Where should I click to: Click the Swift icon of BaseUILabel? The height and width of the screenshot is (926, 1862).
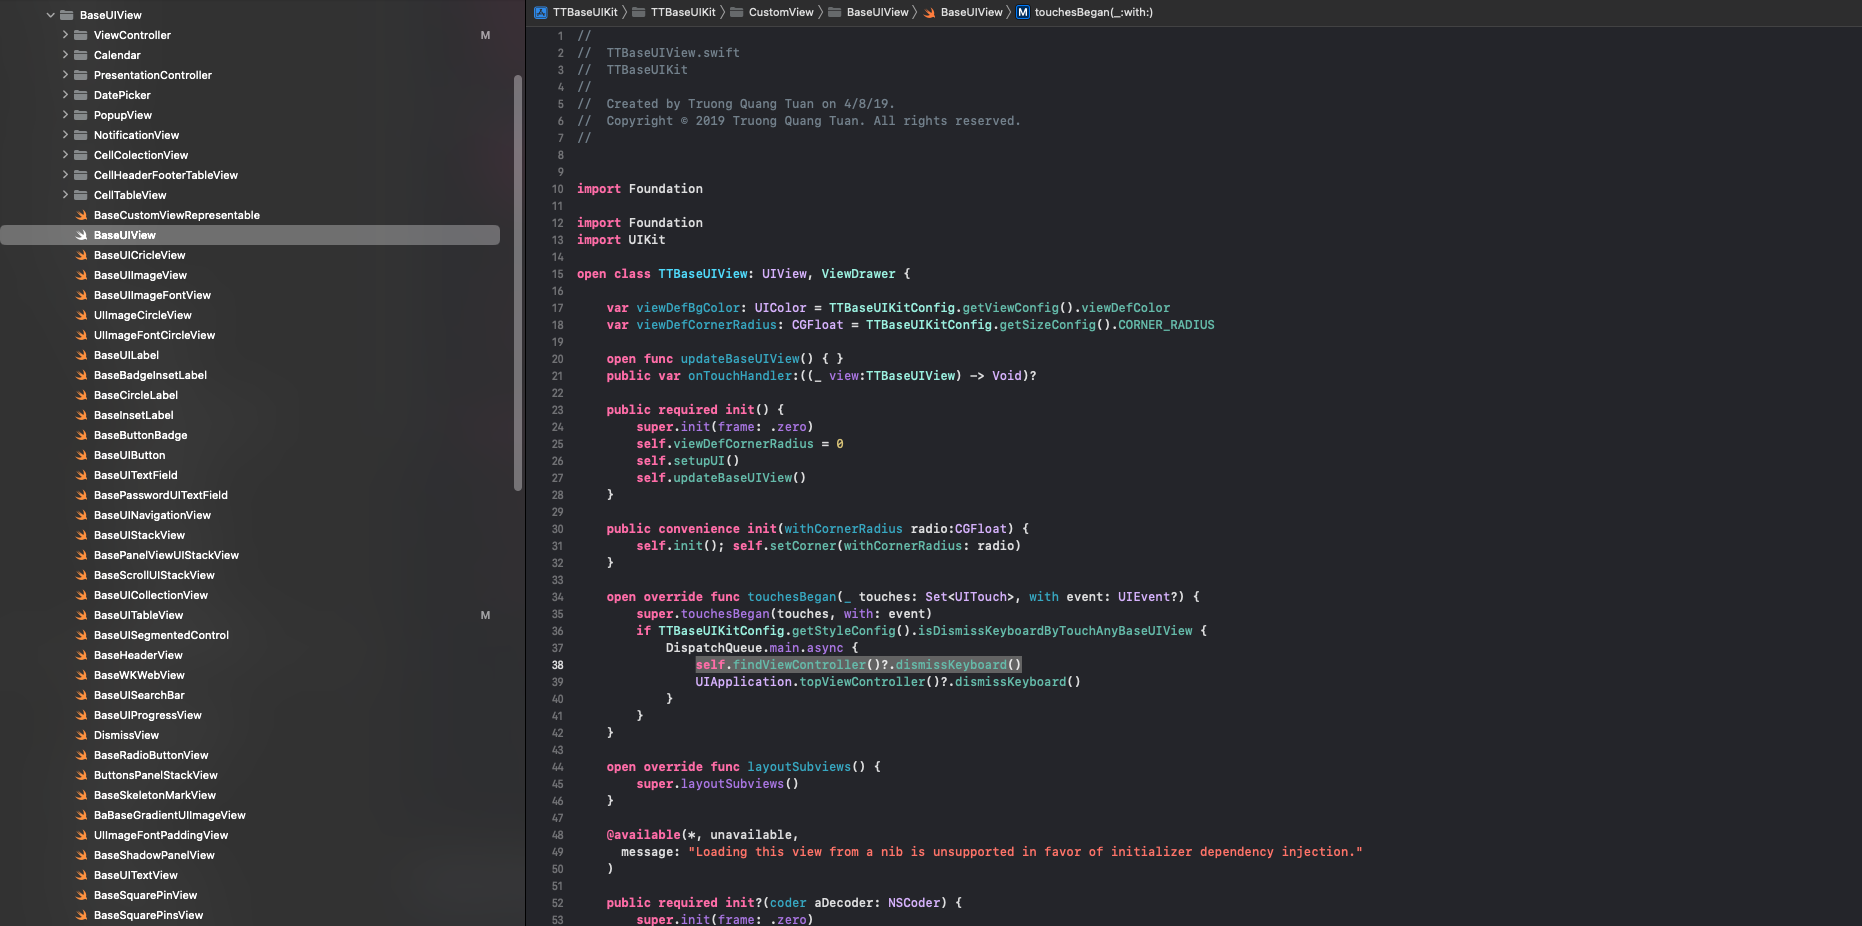[82, 355]
